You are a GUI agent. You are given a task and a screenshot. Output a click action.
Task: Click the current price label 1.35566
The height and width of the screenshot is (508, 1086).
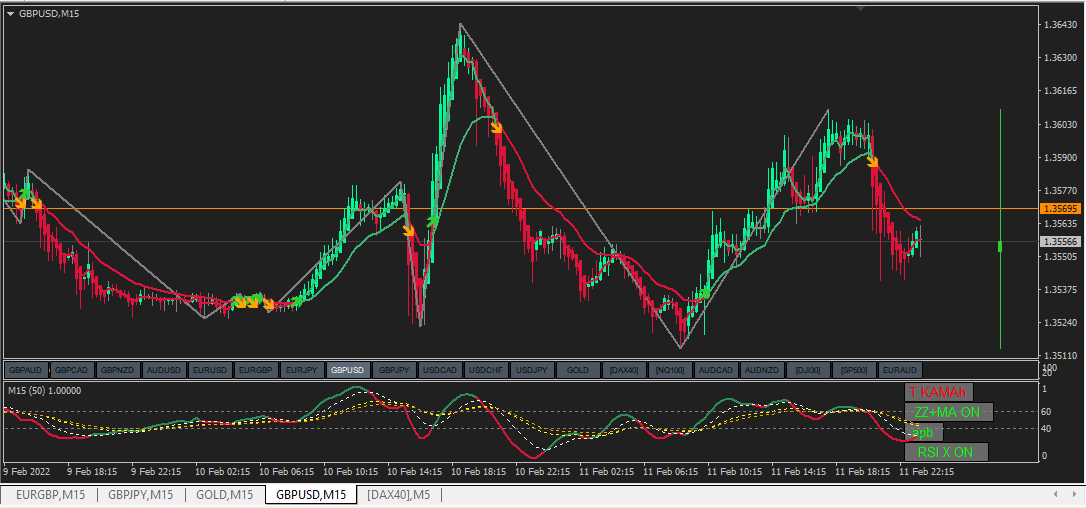(1059, 241)
